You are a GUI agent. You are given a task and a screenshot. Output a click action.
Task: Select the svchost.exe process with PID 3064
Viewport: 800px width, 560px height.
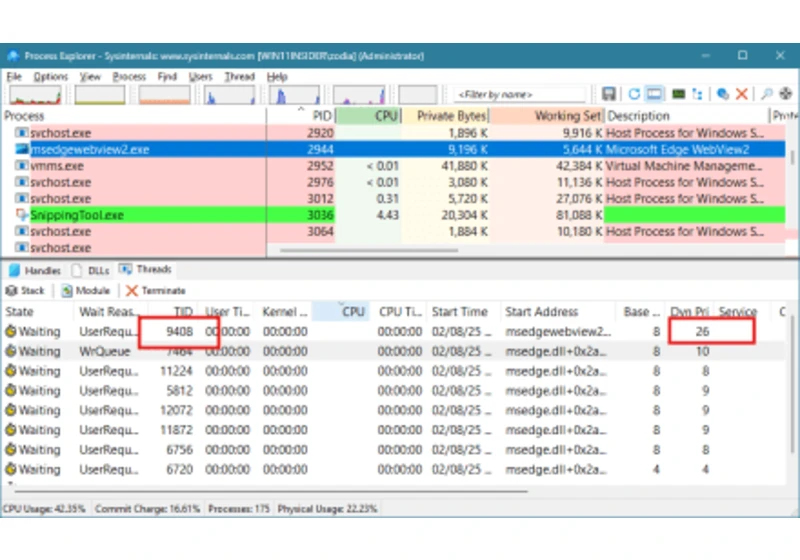tap(393, 231)
